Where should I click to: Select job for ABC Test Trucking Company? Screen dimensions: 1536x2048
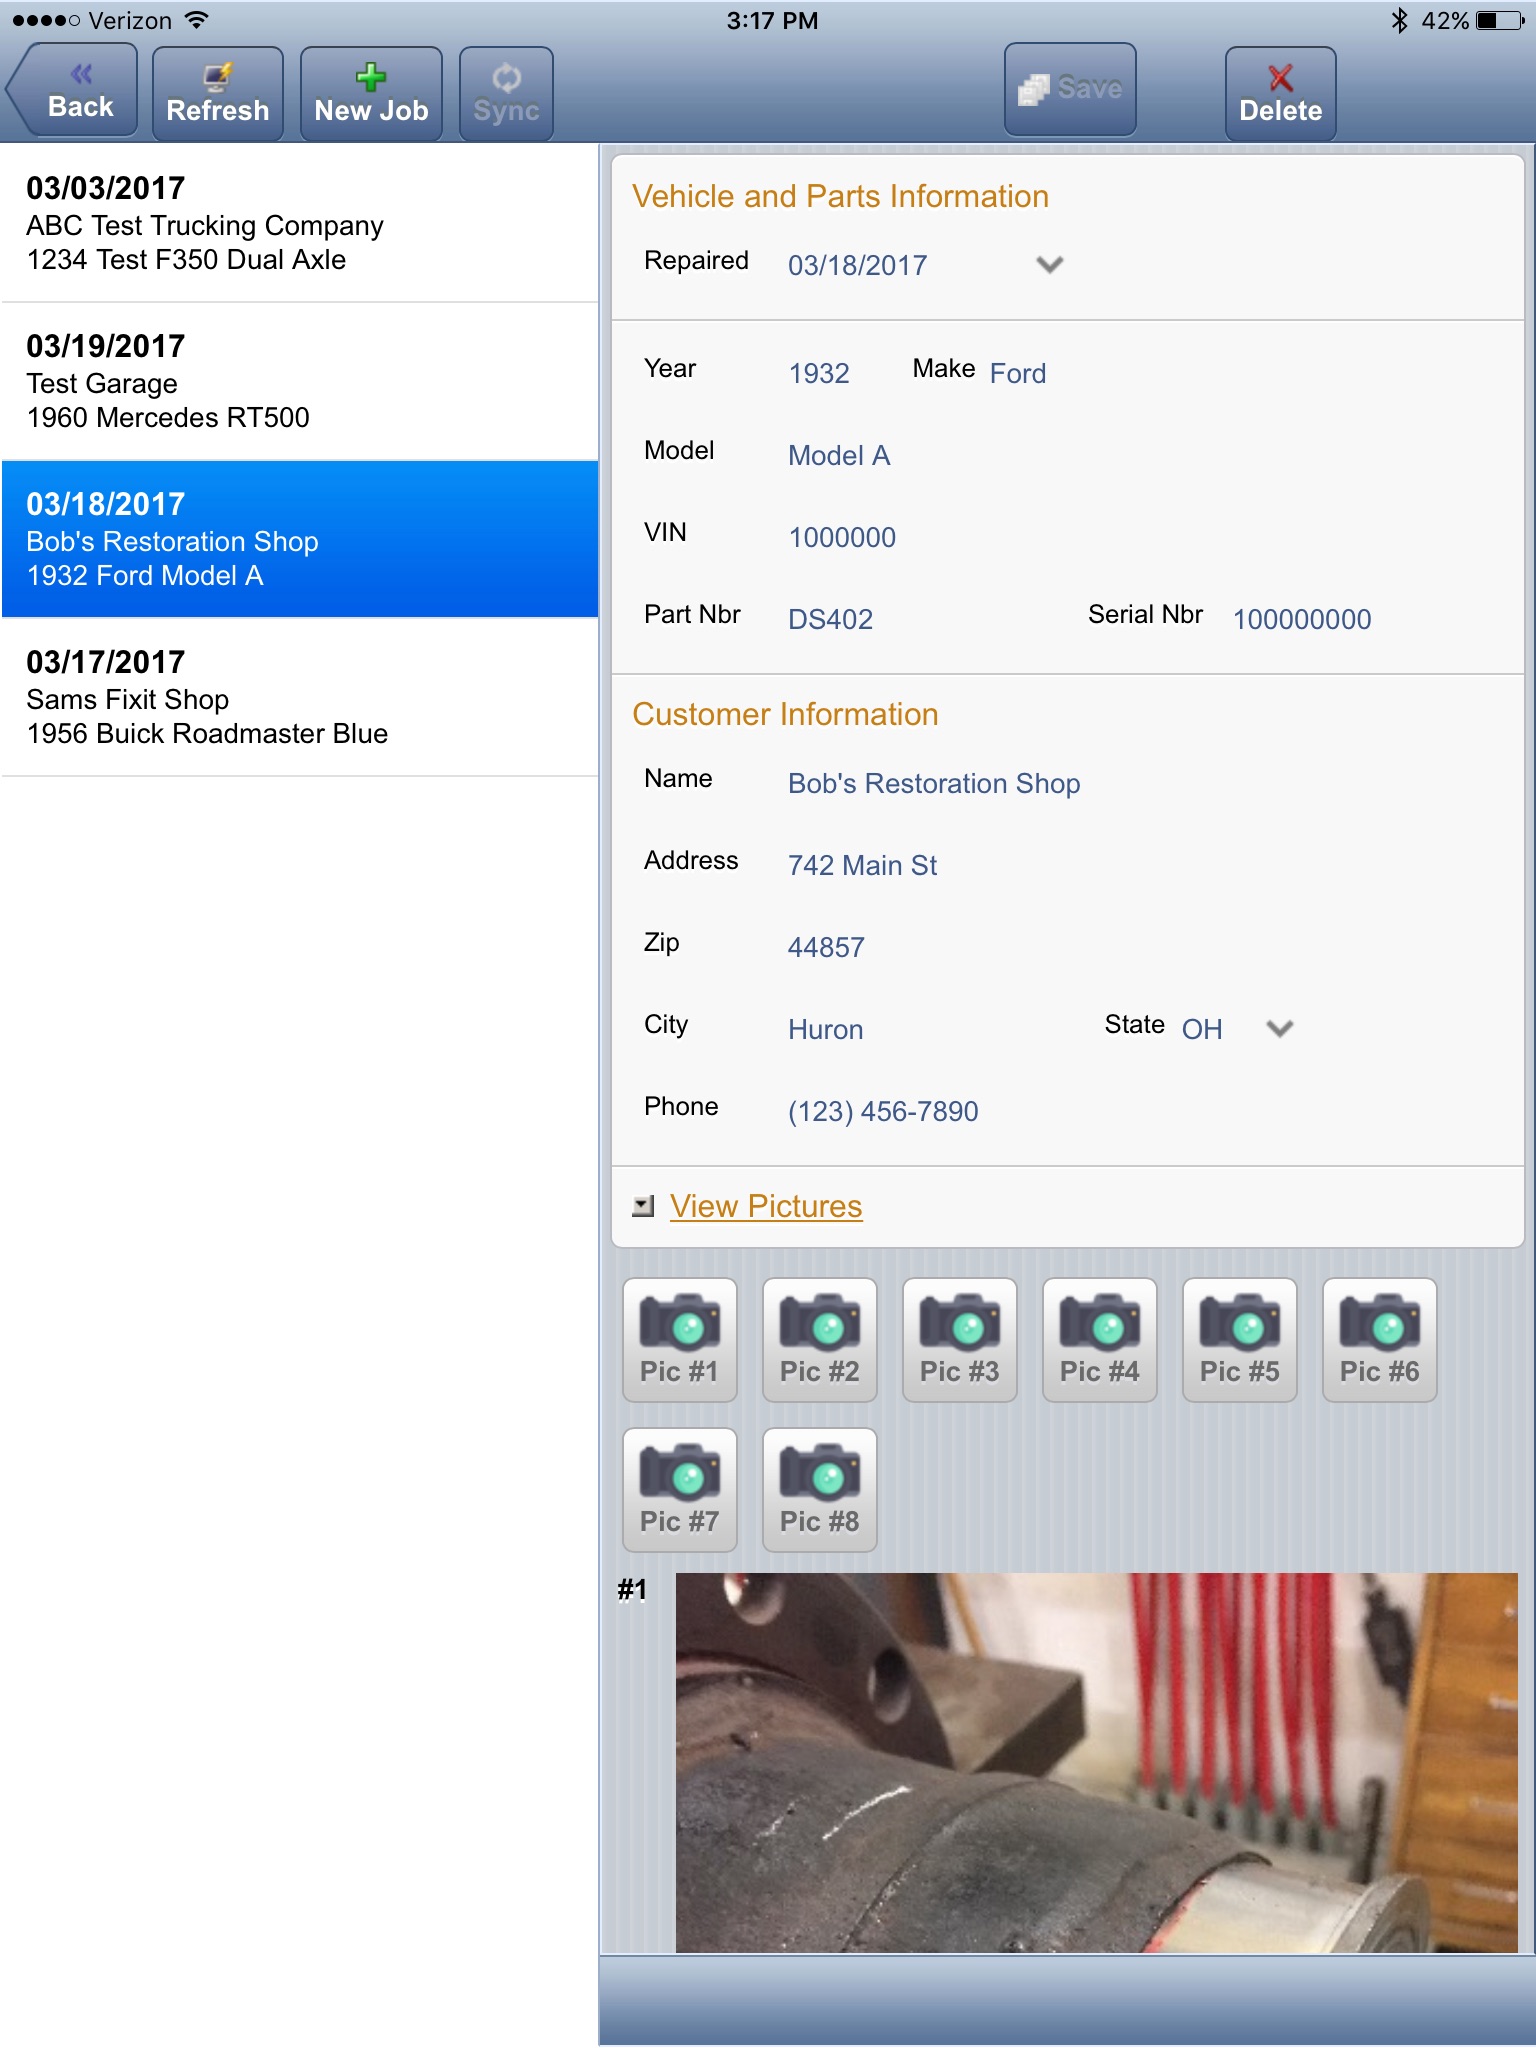click(300, 223)
